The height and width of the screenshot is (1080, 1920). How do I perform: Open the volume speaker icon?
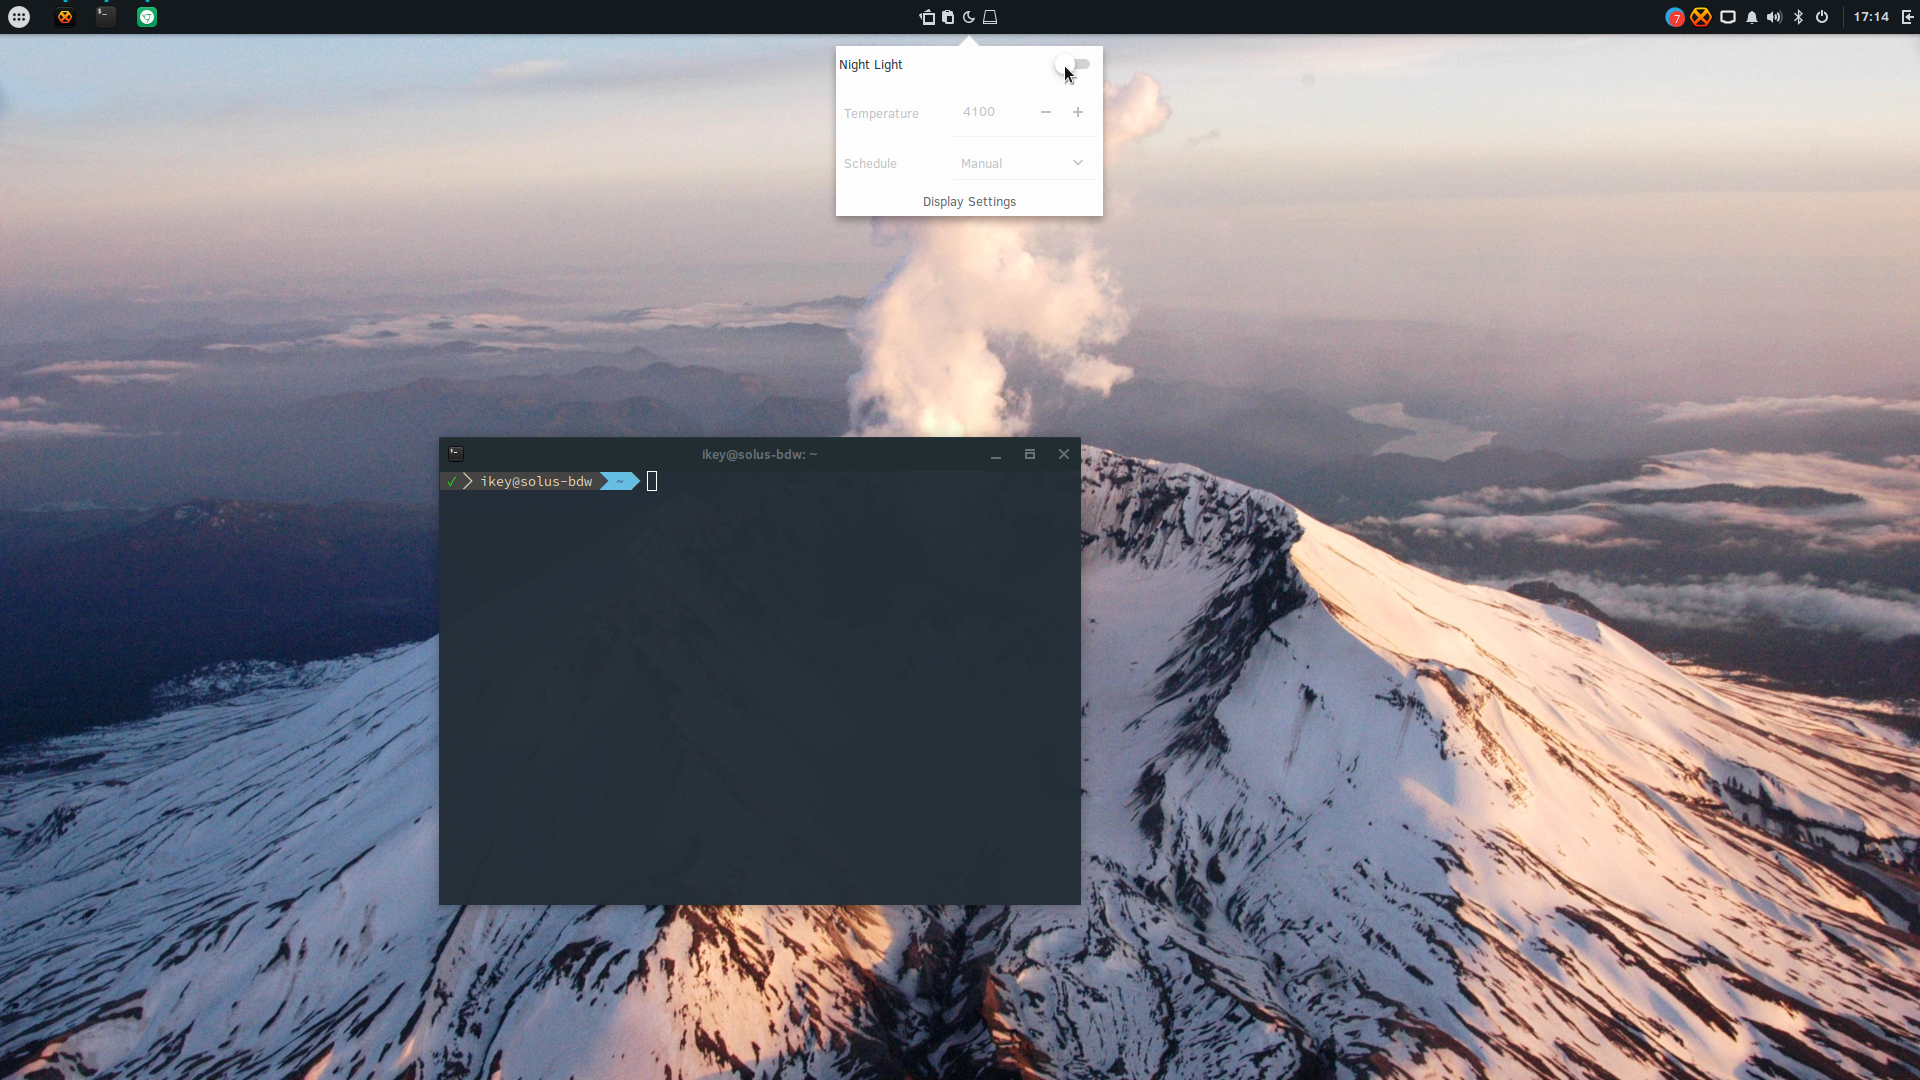(x=1774, y=17)
